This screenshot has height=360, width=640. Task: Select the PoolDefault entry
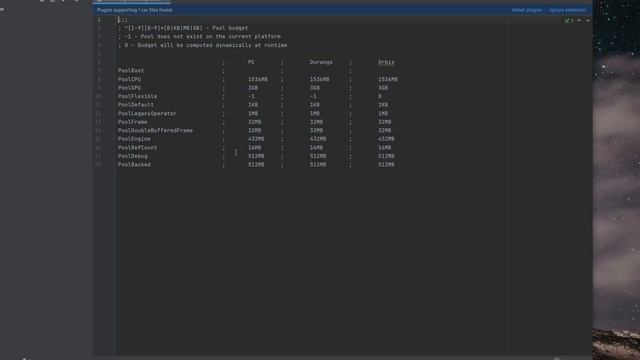pyautogui.click(x=136, y=105)
